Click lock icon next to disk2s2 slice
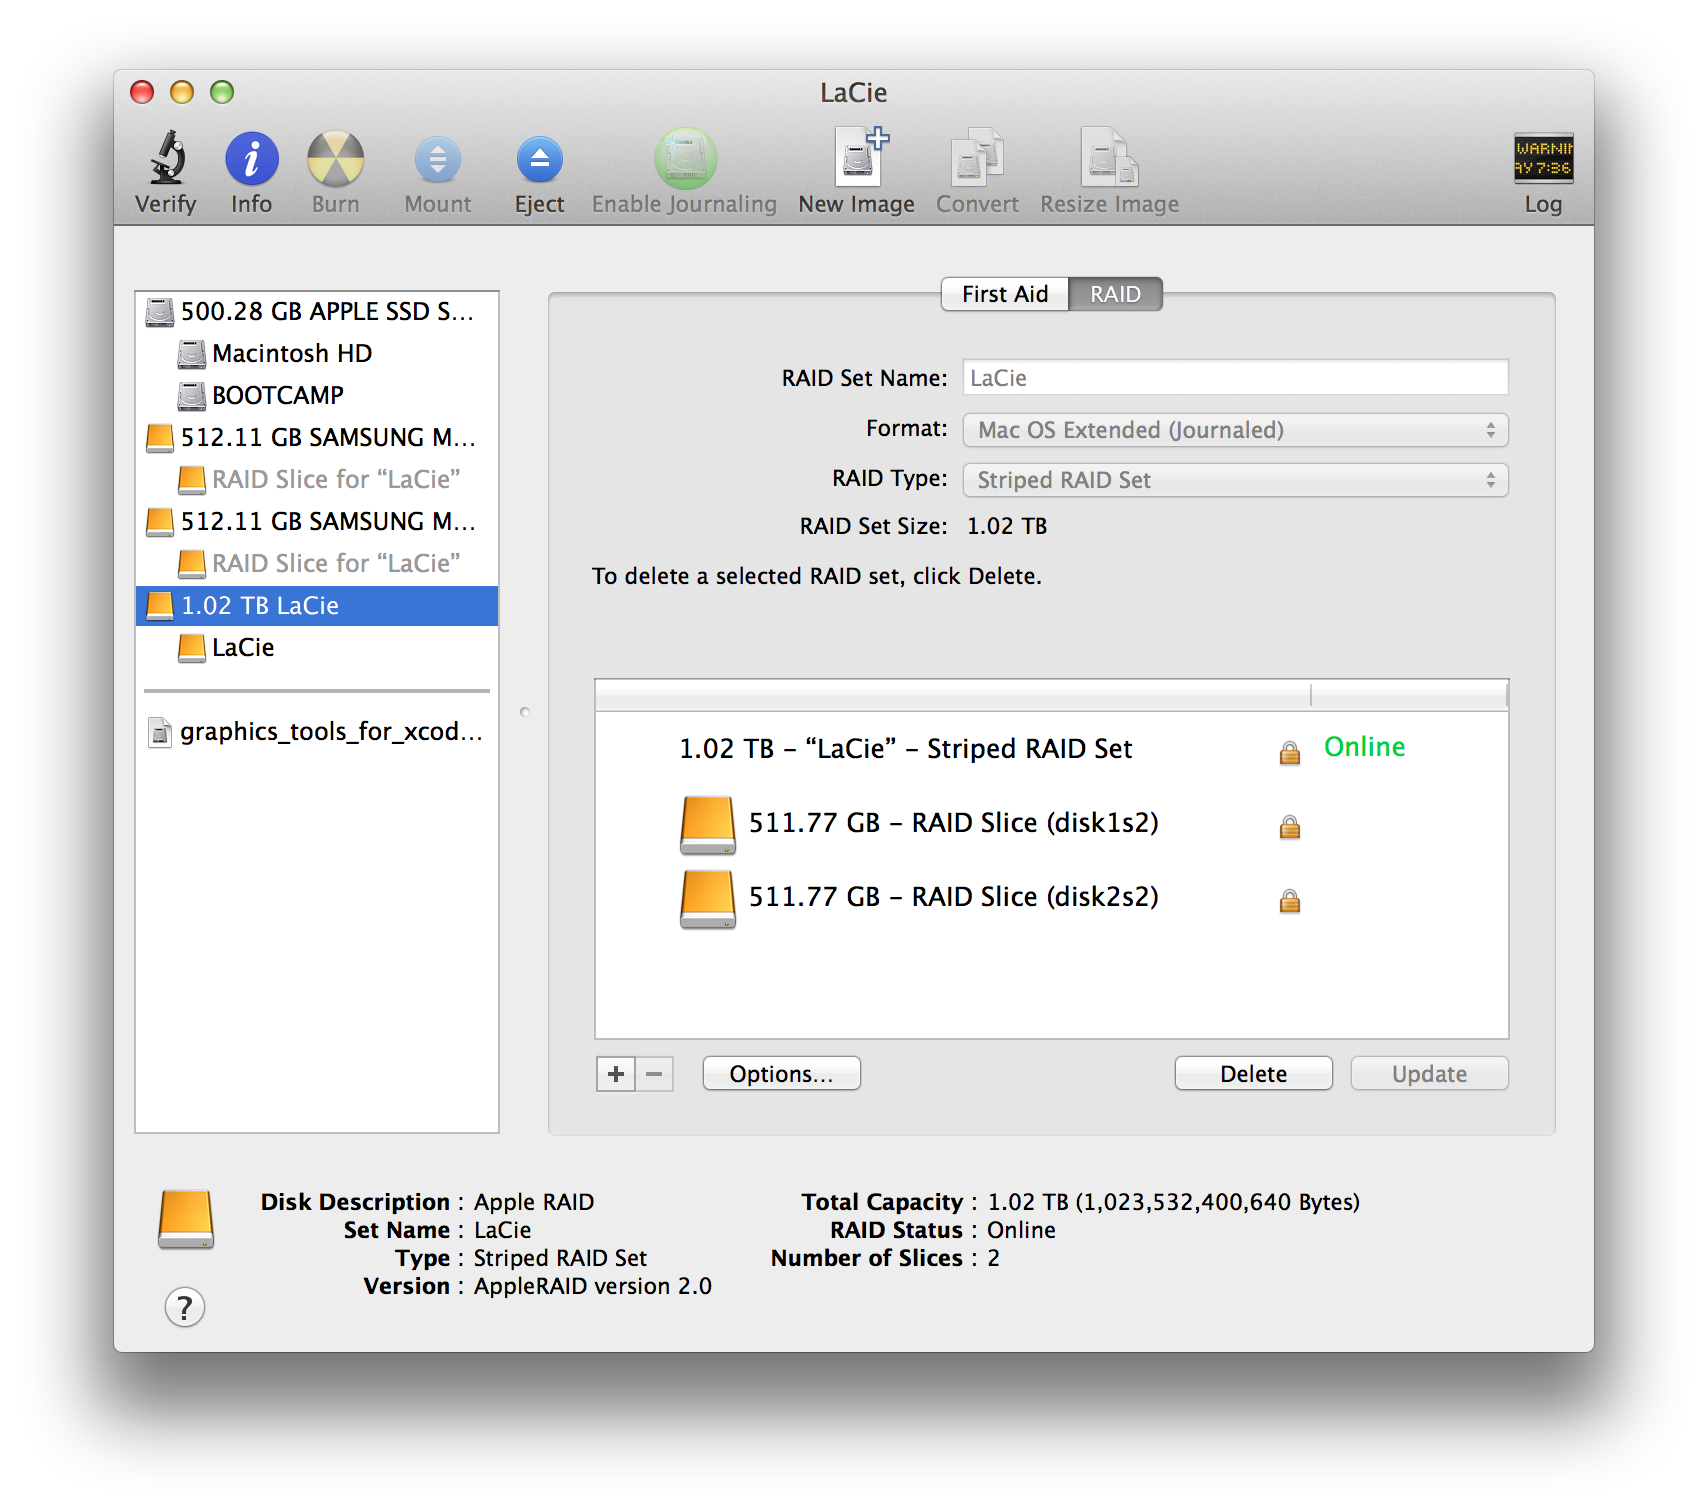Image resolution: width=1708 pixels, height=1510 pixels. point(1290,901)
